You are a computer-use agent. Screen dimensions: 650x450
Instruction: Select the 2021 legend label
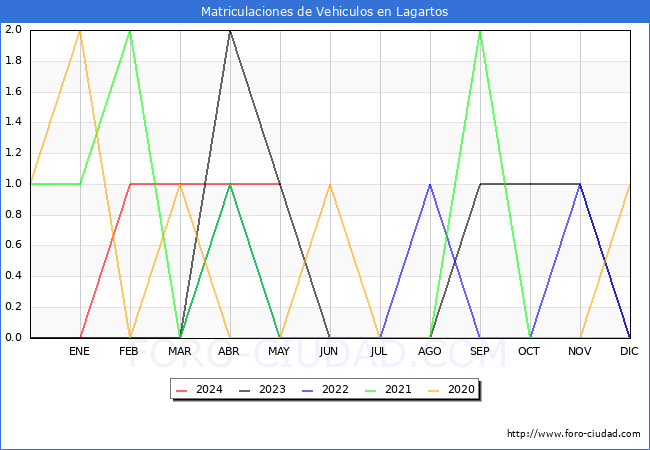398,390
